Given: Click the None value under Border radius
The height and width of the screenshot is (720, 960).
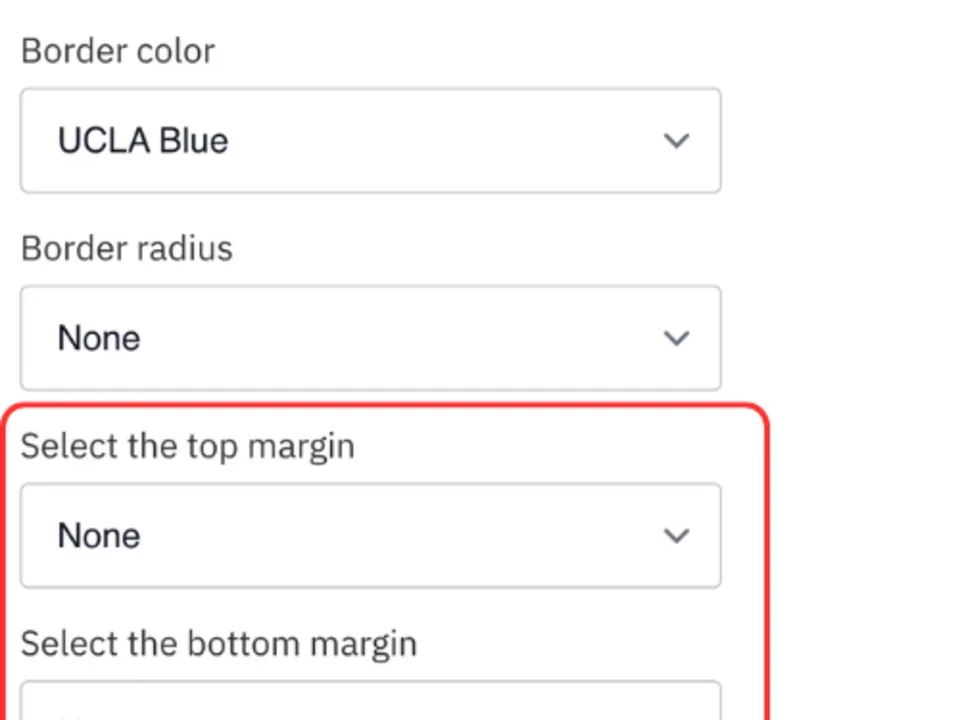Looking at the screenshot, I should (98, 338).
